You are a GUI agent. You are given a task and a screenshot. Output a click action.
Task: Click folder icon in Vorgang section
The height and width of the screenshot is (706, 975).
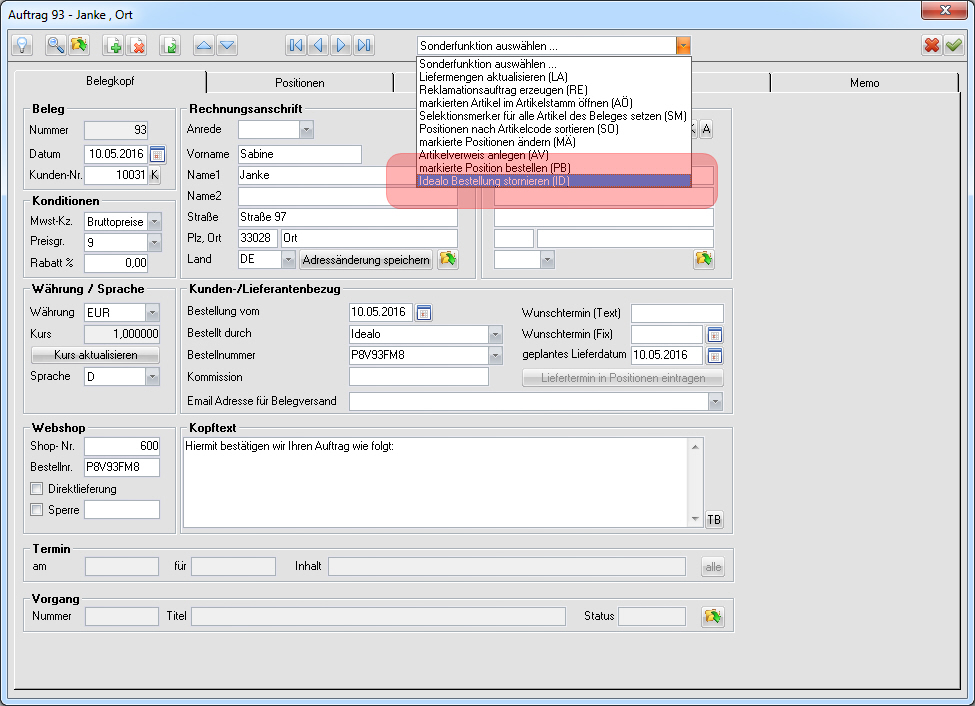713,616
